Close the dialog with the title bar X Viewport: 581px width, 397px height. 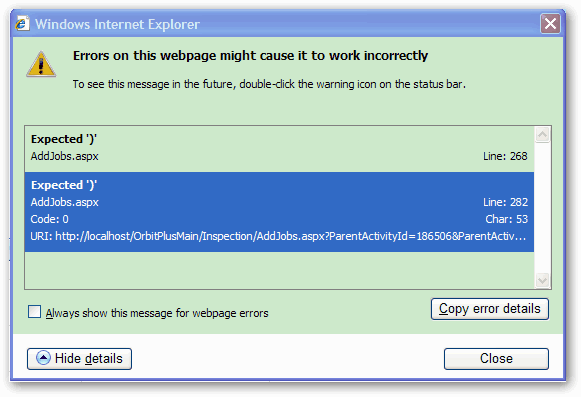pos(550,24)
